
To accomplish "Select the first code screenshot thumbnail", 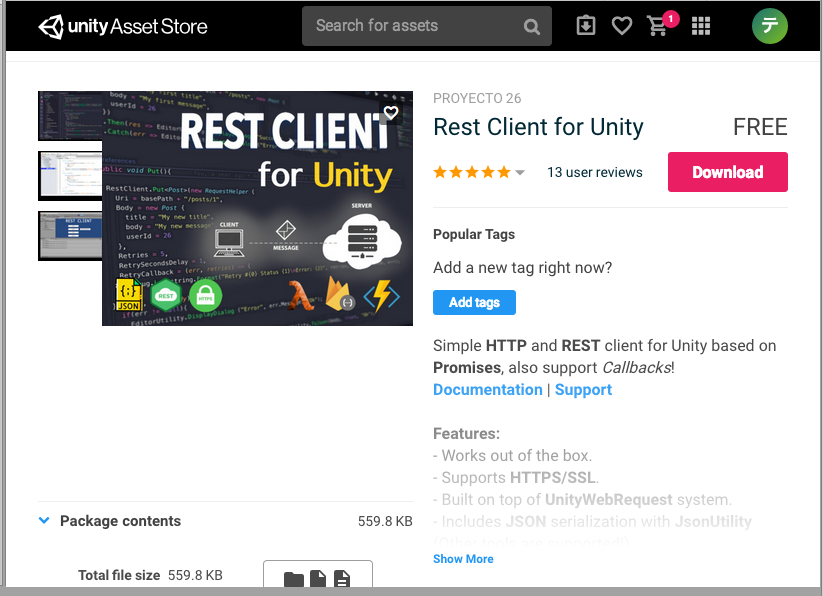I will pyautogui.click(x=70, y=116).
